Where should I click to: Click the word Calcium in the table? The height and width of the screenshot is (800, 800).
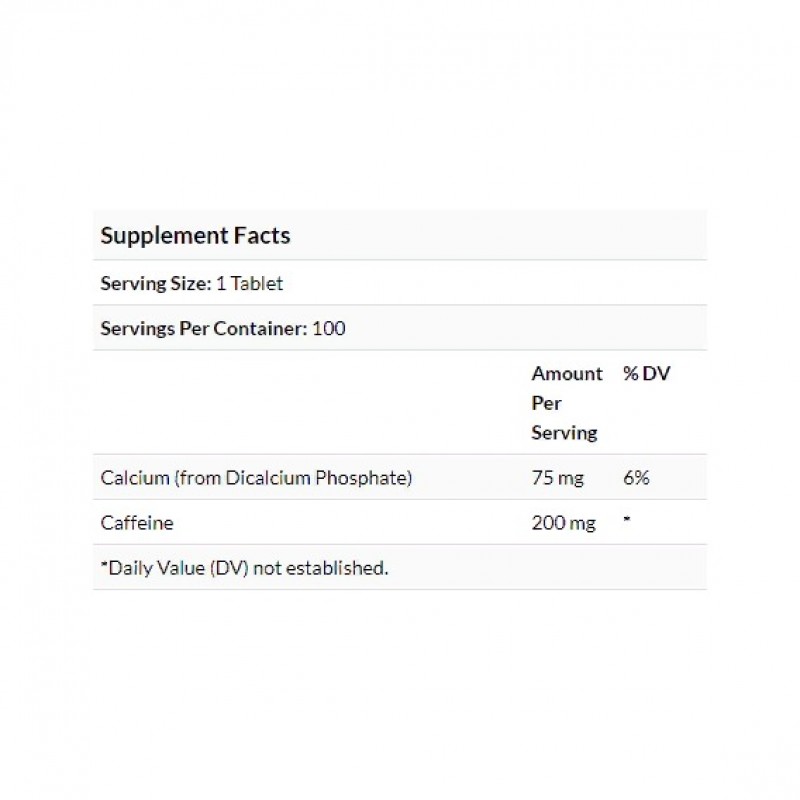pyautogui.click(x=135, y=478)
